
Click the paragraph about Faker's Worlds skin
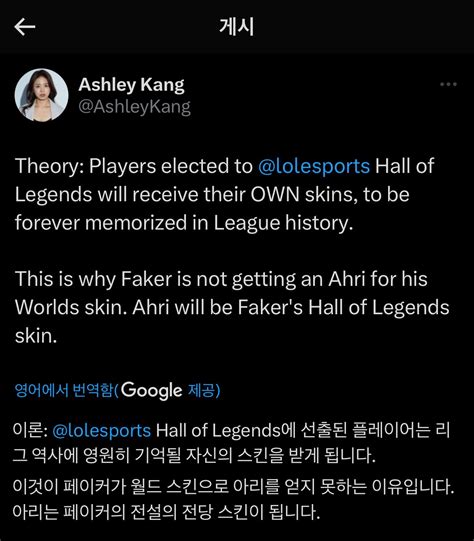click(x=232, y=307)
